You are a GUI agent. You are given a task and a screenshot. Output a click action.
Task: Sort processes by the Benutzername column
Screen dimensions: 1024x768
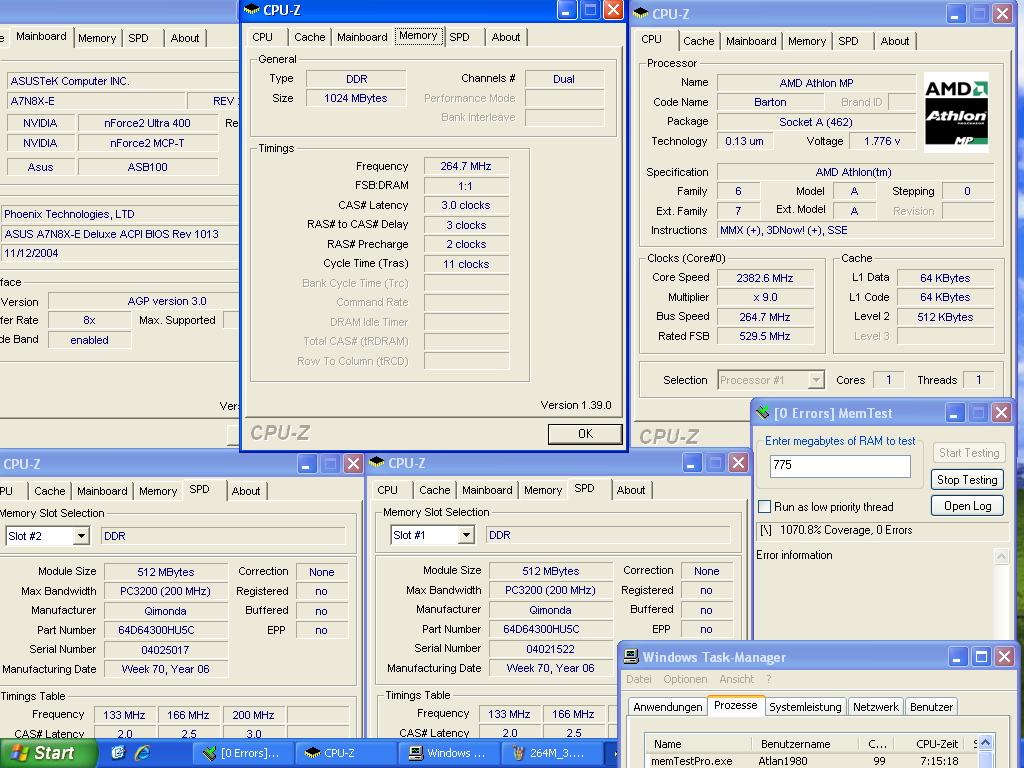[x=804, y=743]
